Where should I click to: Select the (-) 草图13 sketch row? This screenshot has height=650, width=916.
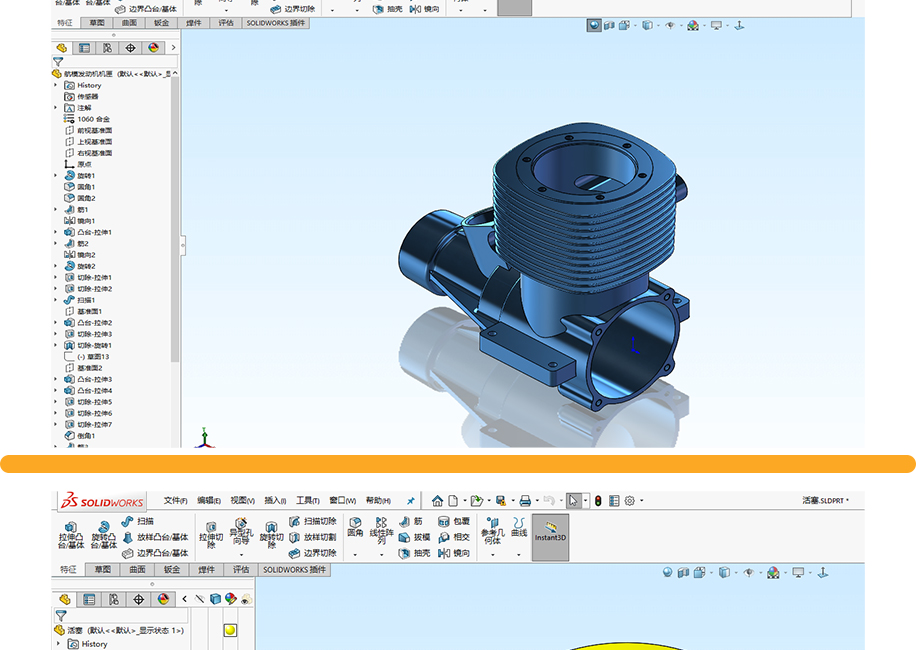[x=86, y=356]
